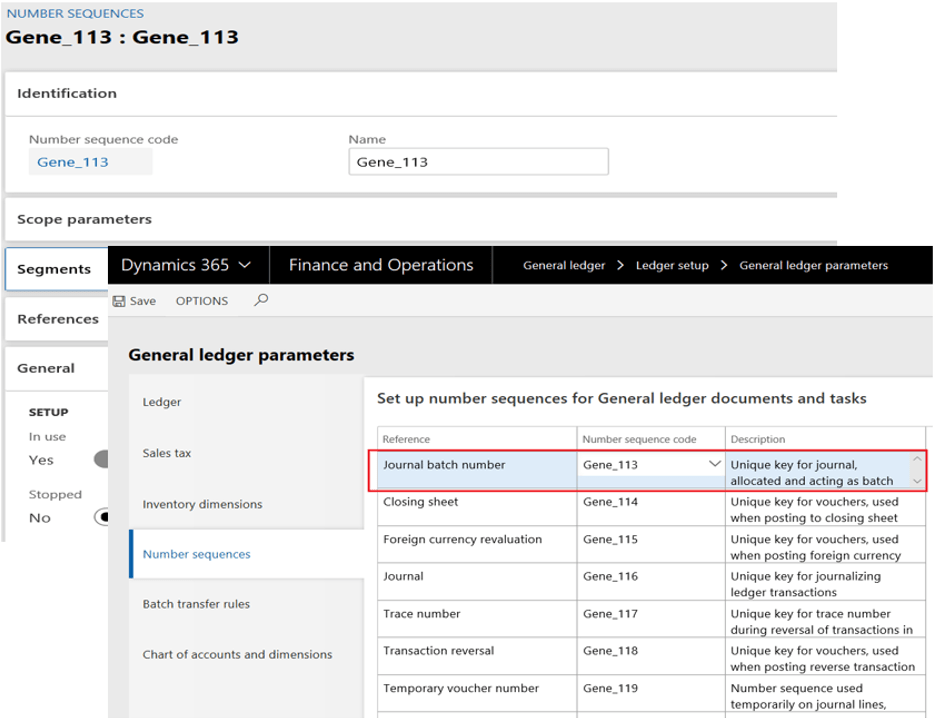Click the search magnifier icon
933x718 pixels.
[x=261, y=300]
